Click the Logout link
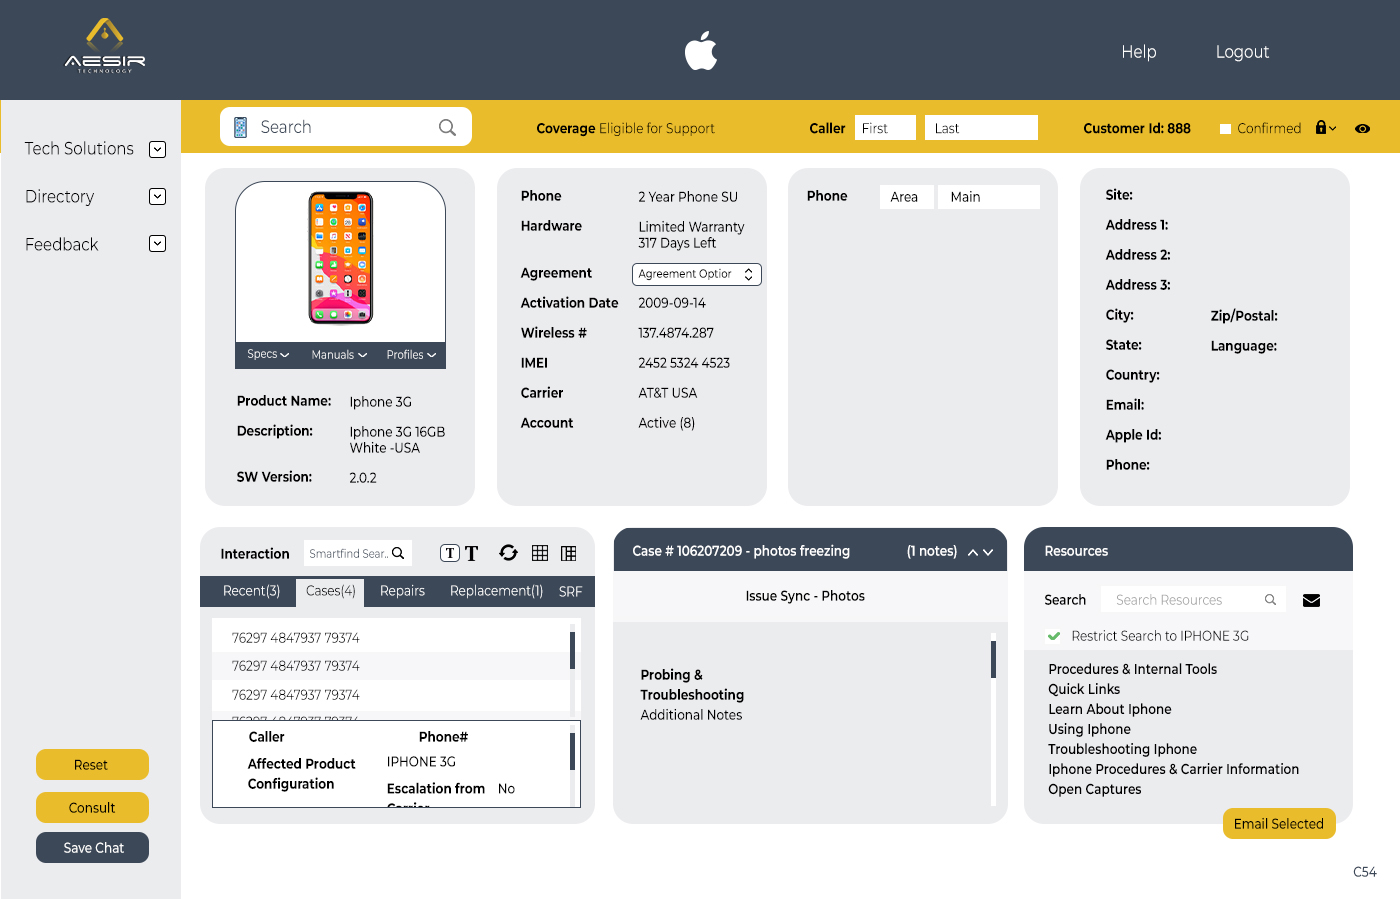The width and height of the screenshot is (1400, 899). click(x=1242, y=52)
